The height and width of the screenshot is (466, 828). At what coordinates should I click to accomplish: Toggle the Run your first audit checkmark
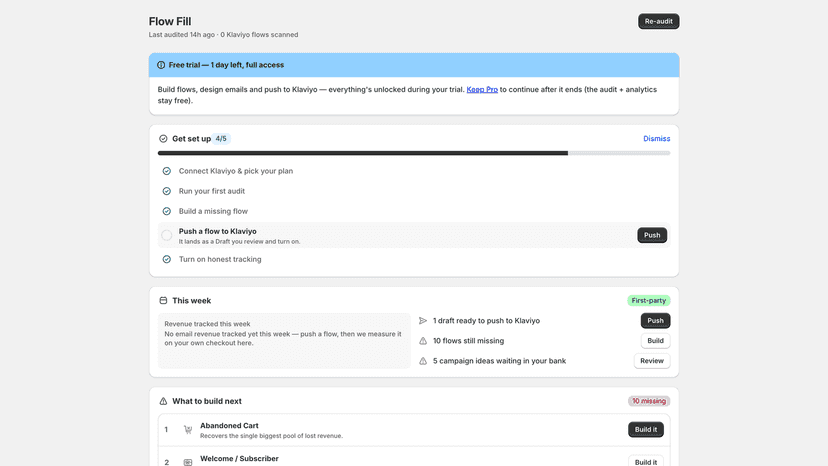tap(167, 191)
